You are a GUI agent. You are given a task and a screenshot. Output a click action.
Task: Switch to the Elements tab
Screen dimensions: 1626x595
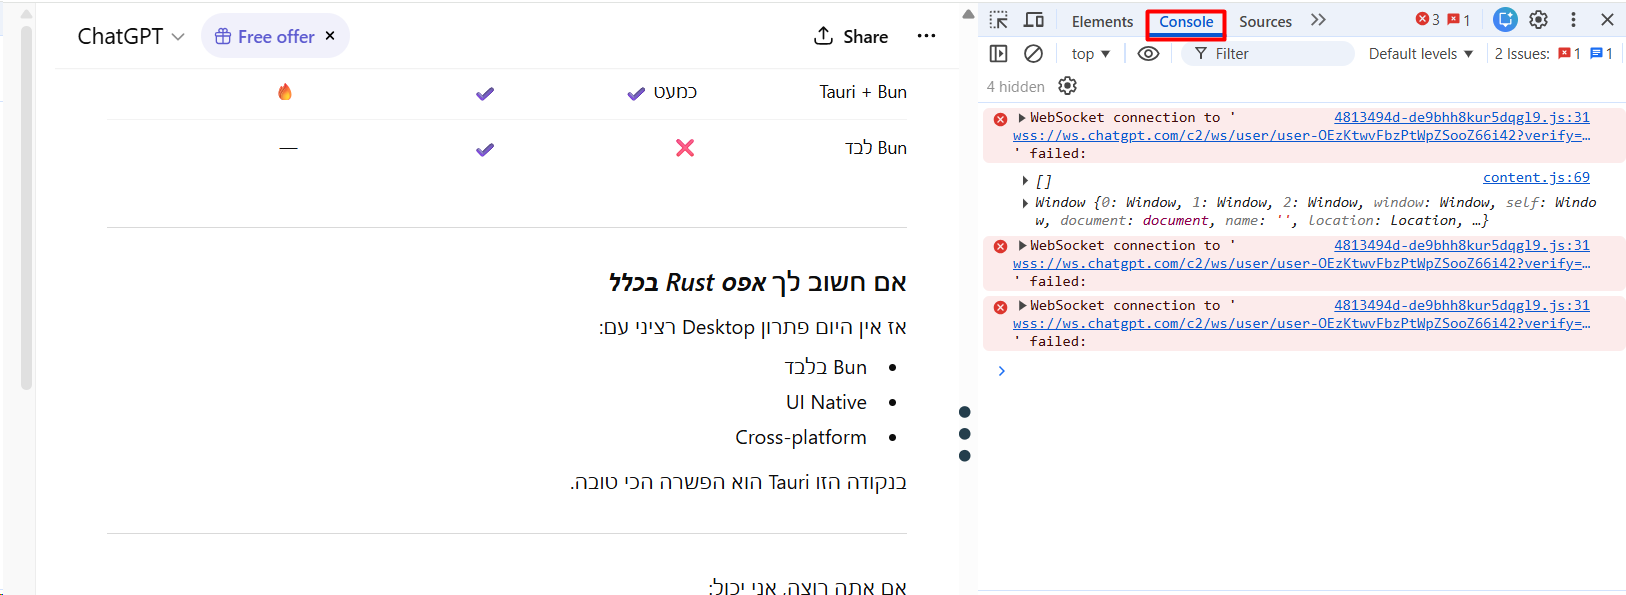click(x=1102, y=22)
